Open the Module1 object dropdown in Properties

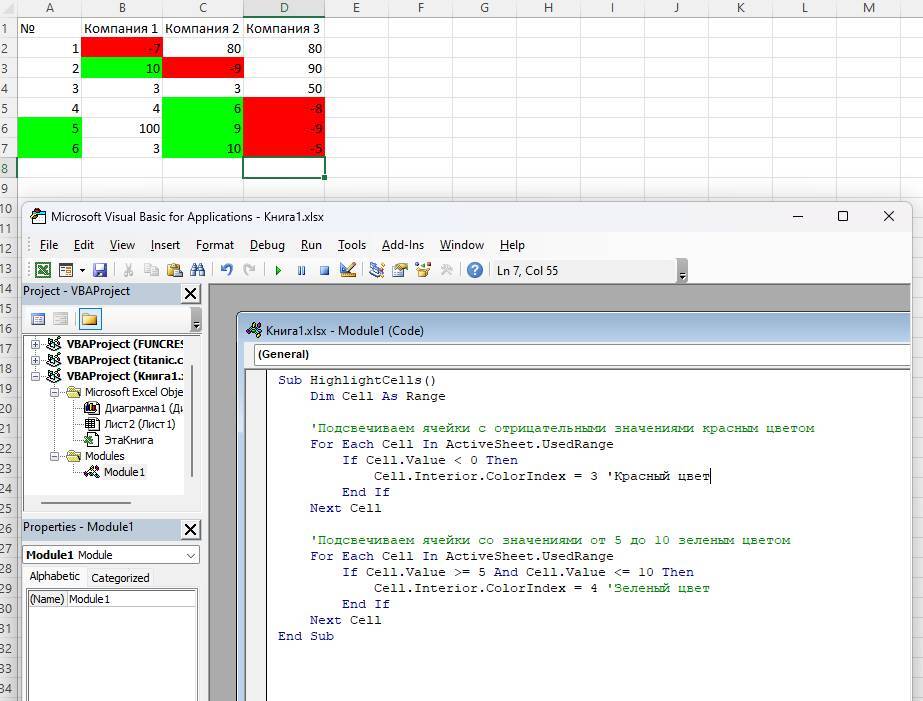[190, 555]
